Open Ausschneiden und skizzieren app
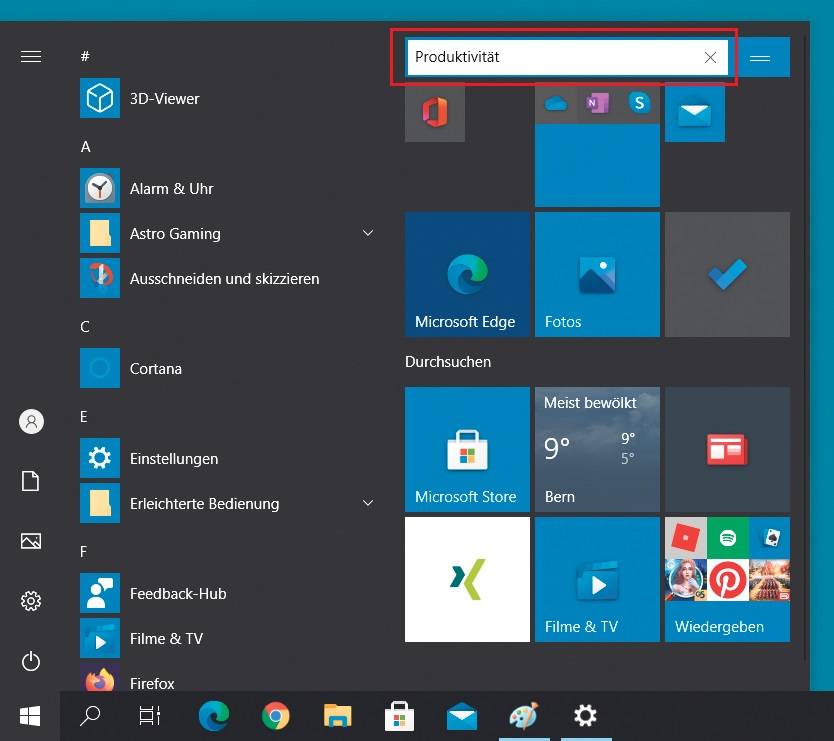Screen dimensions: 834x741 pos(229,279)
